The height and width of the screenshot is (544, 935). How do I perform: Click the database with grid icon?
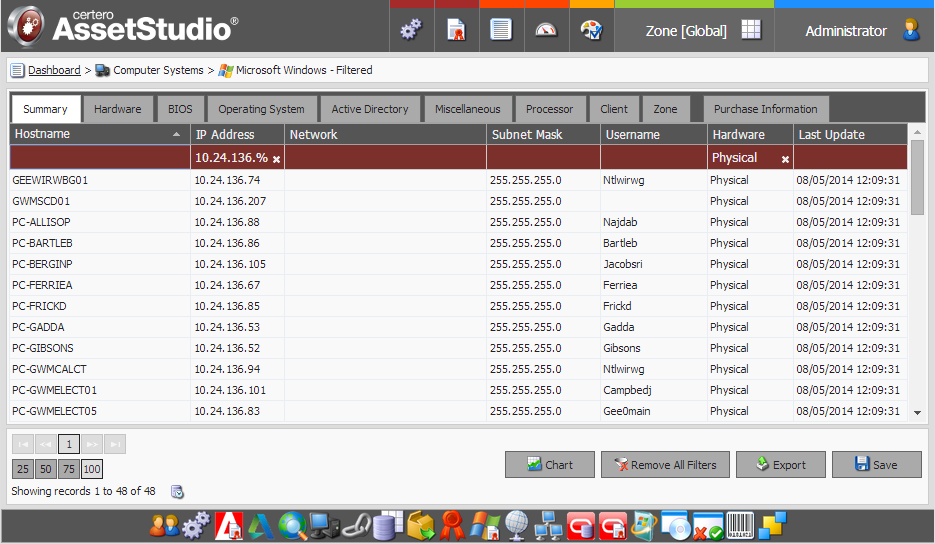388,526
